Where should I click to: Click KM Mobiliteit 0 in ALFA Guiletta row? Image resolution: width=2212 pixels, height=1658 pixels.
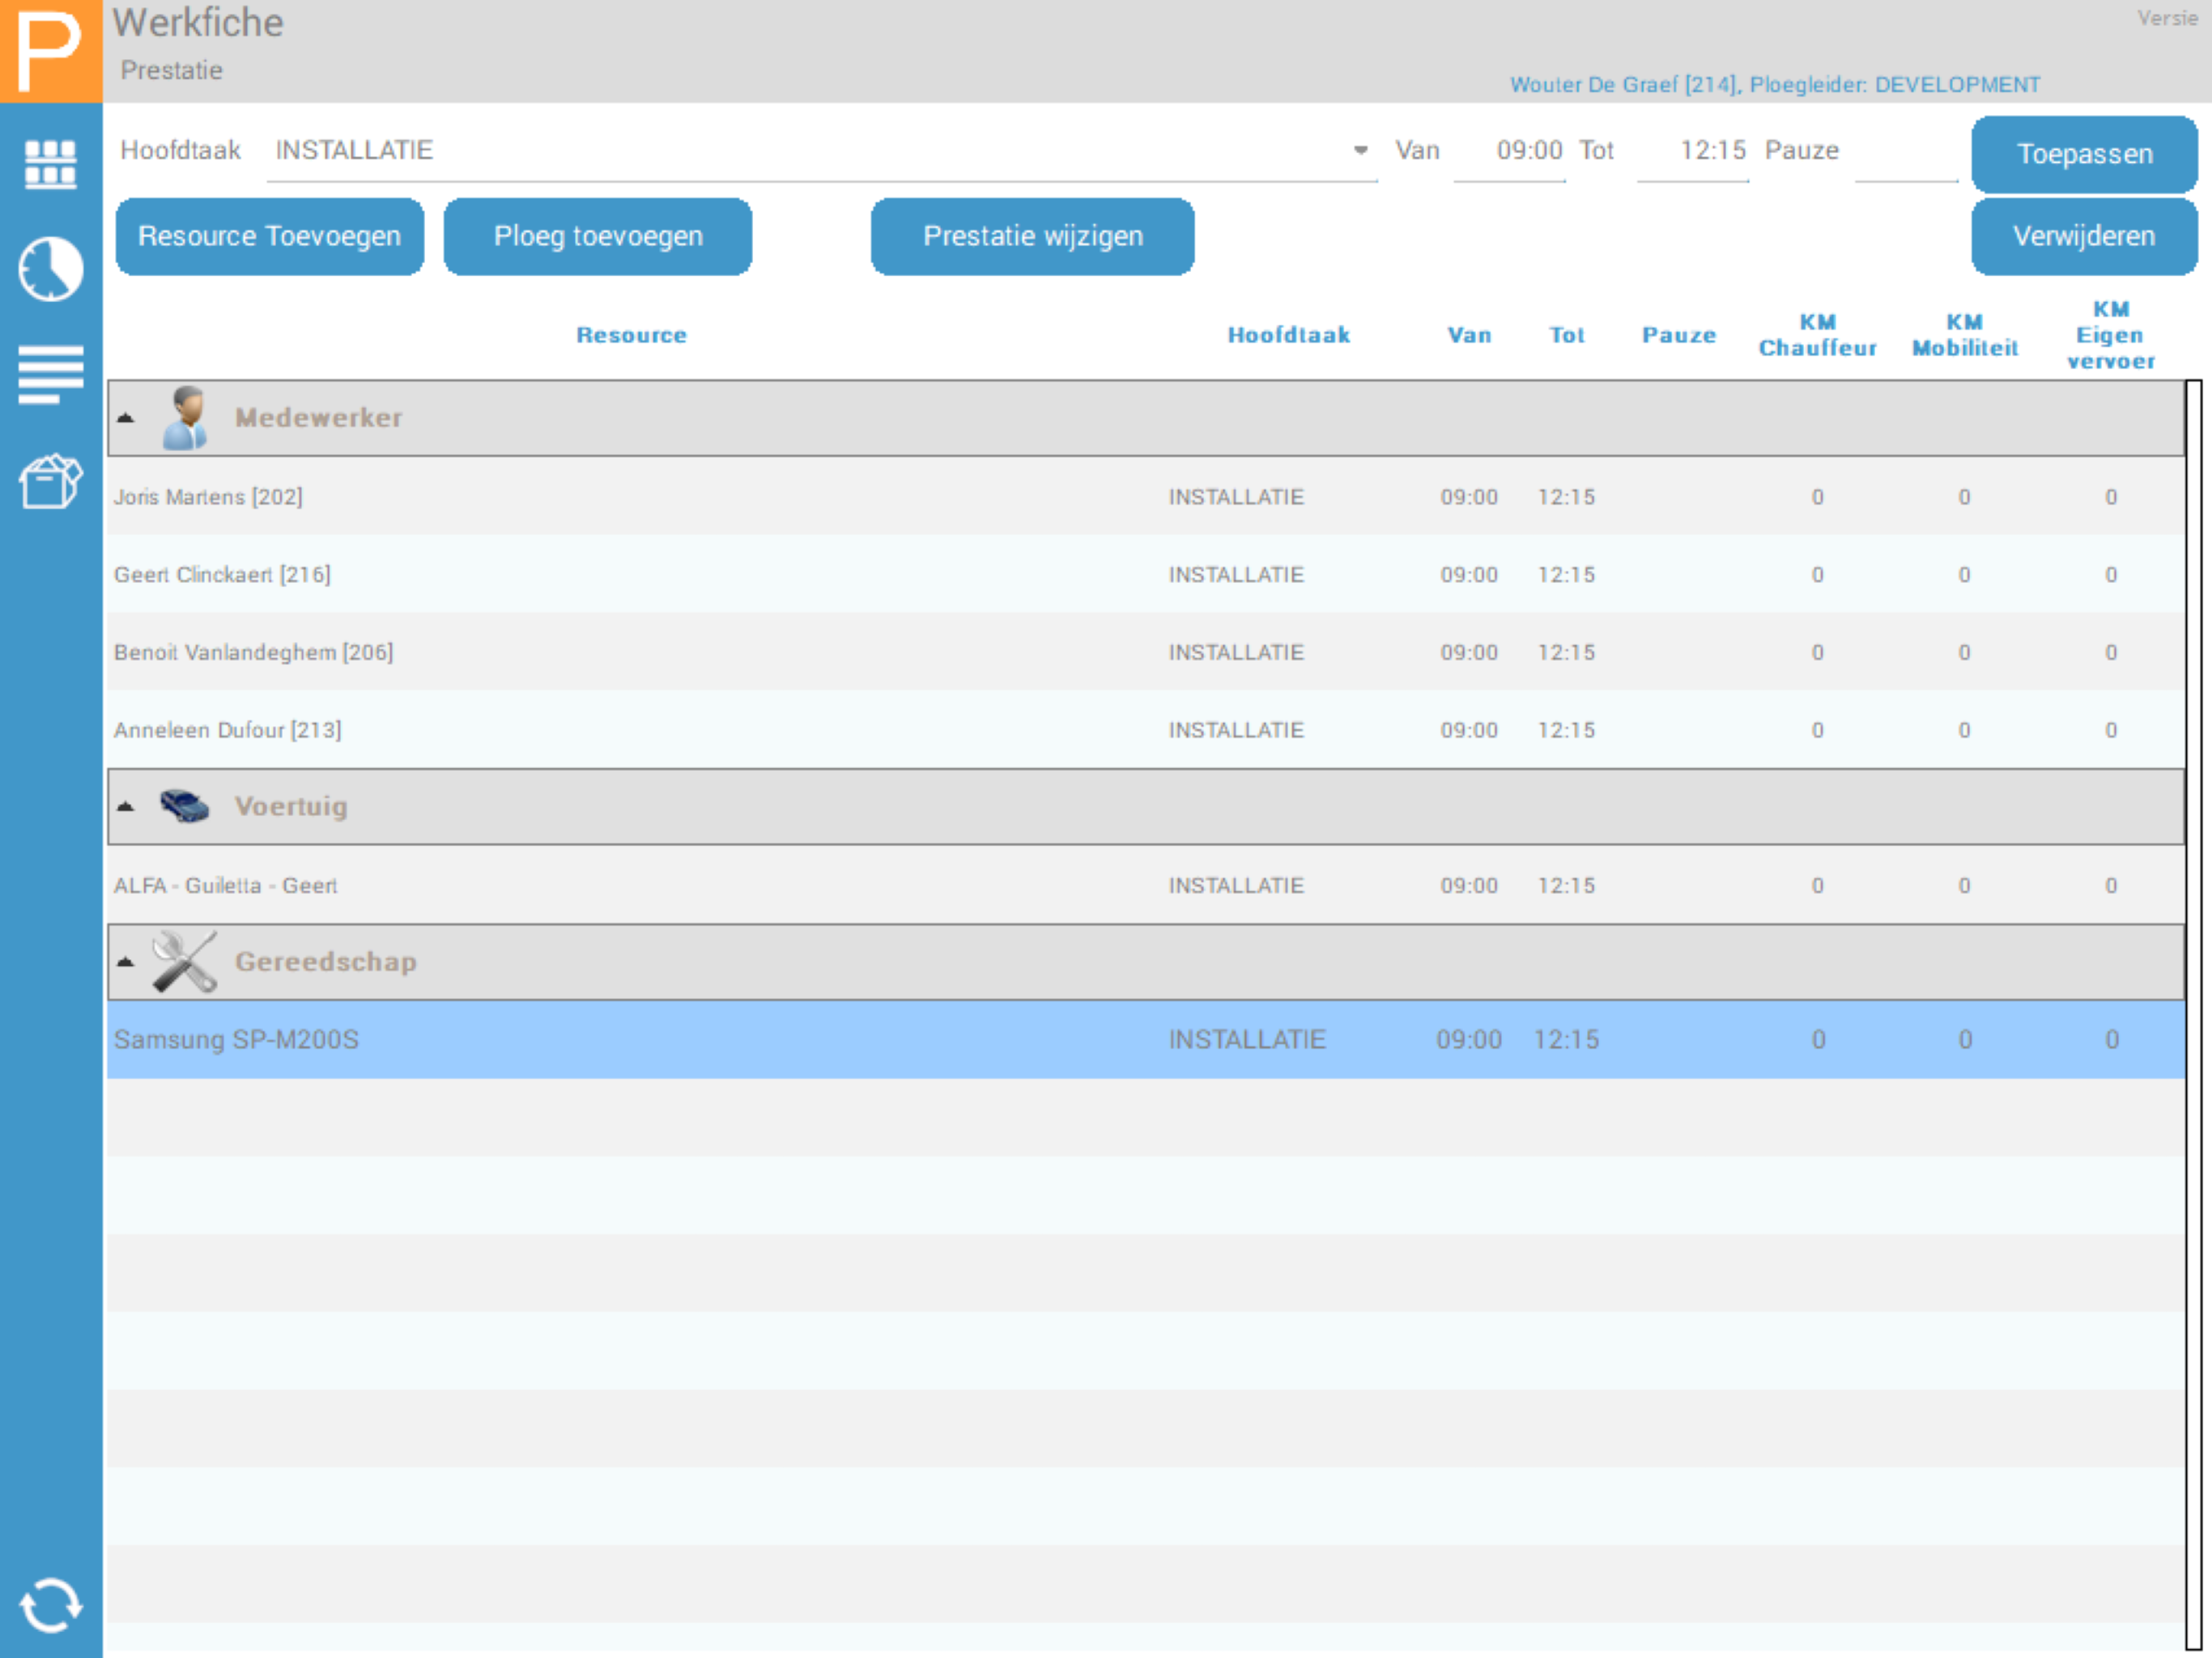pos(1965,885)
